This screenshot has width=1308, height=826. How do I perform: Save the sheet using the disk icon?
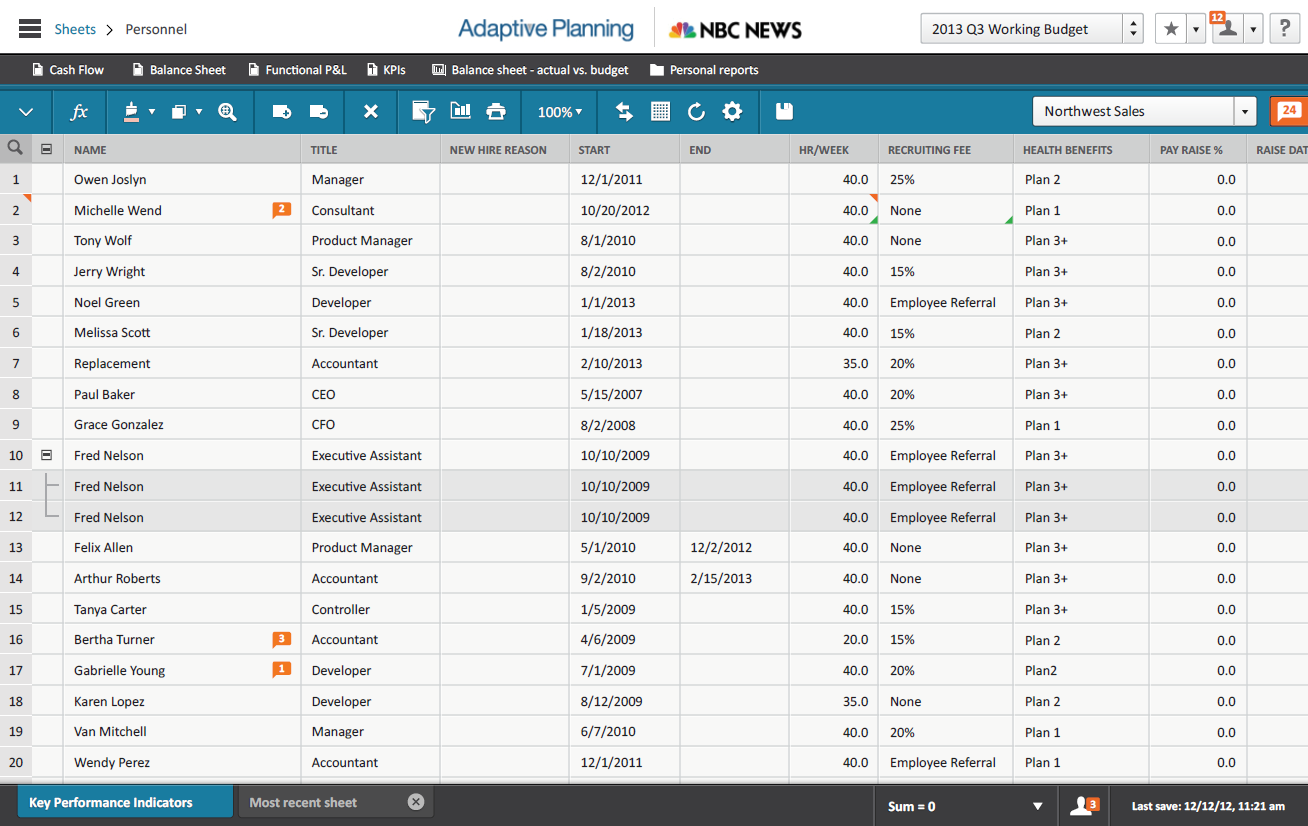click(x=785, y=111)
